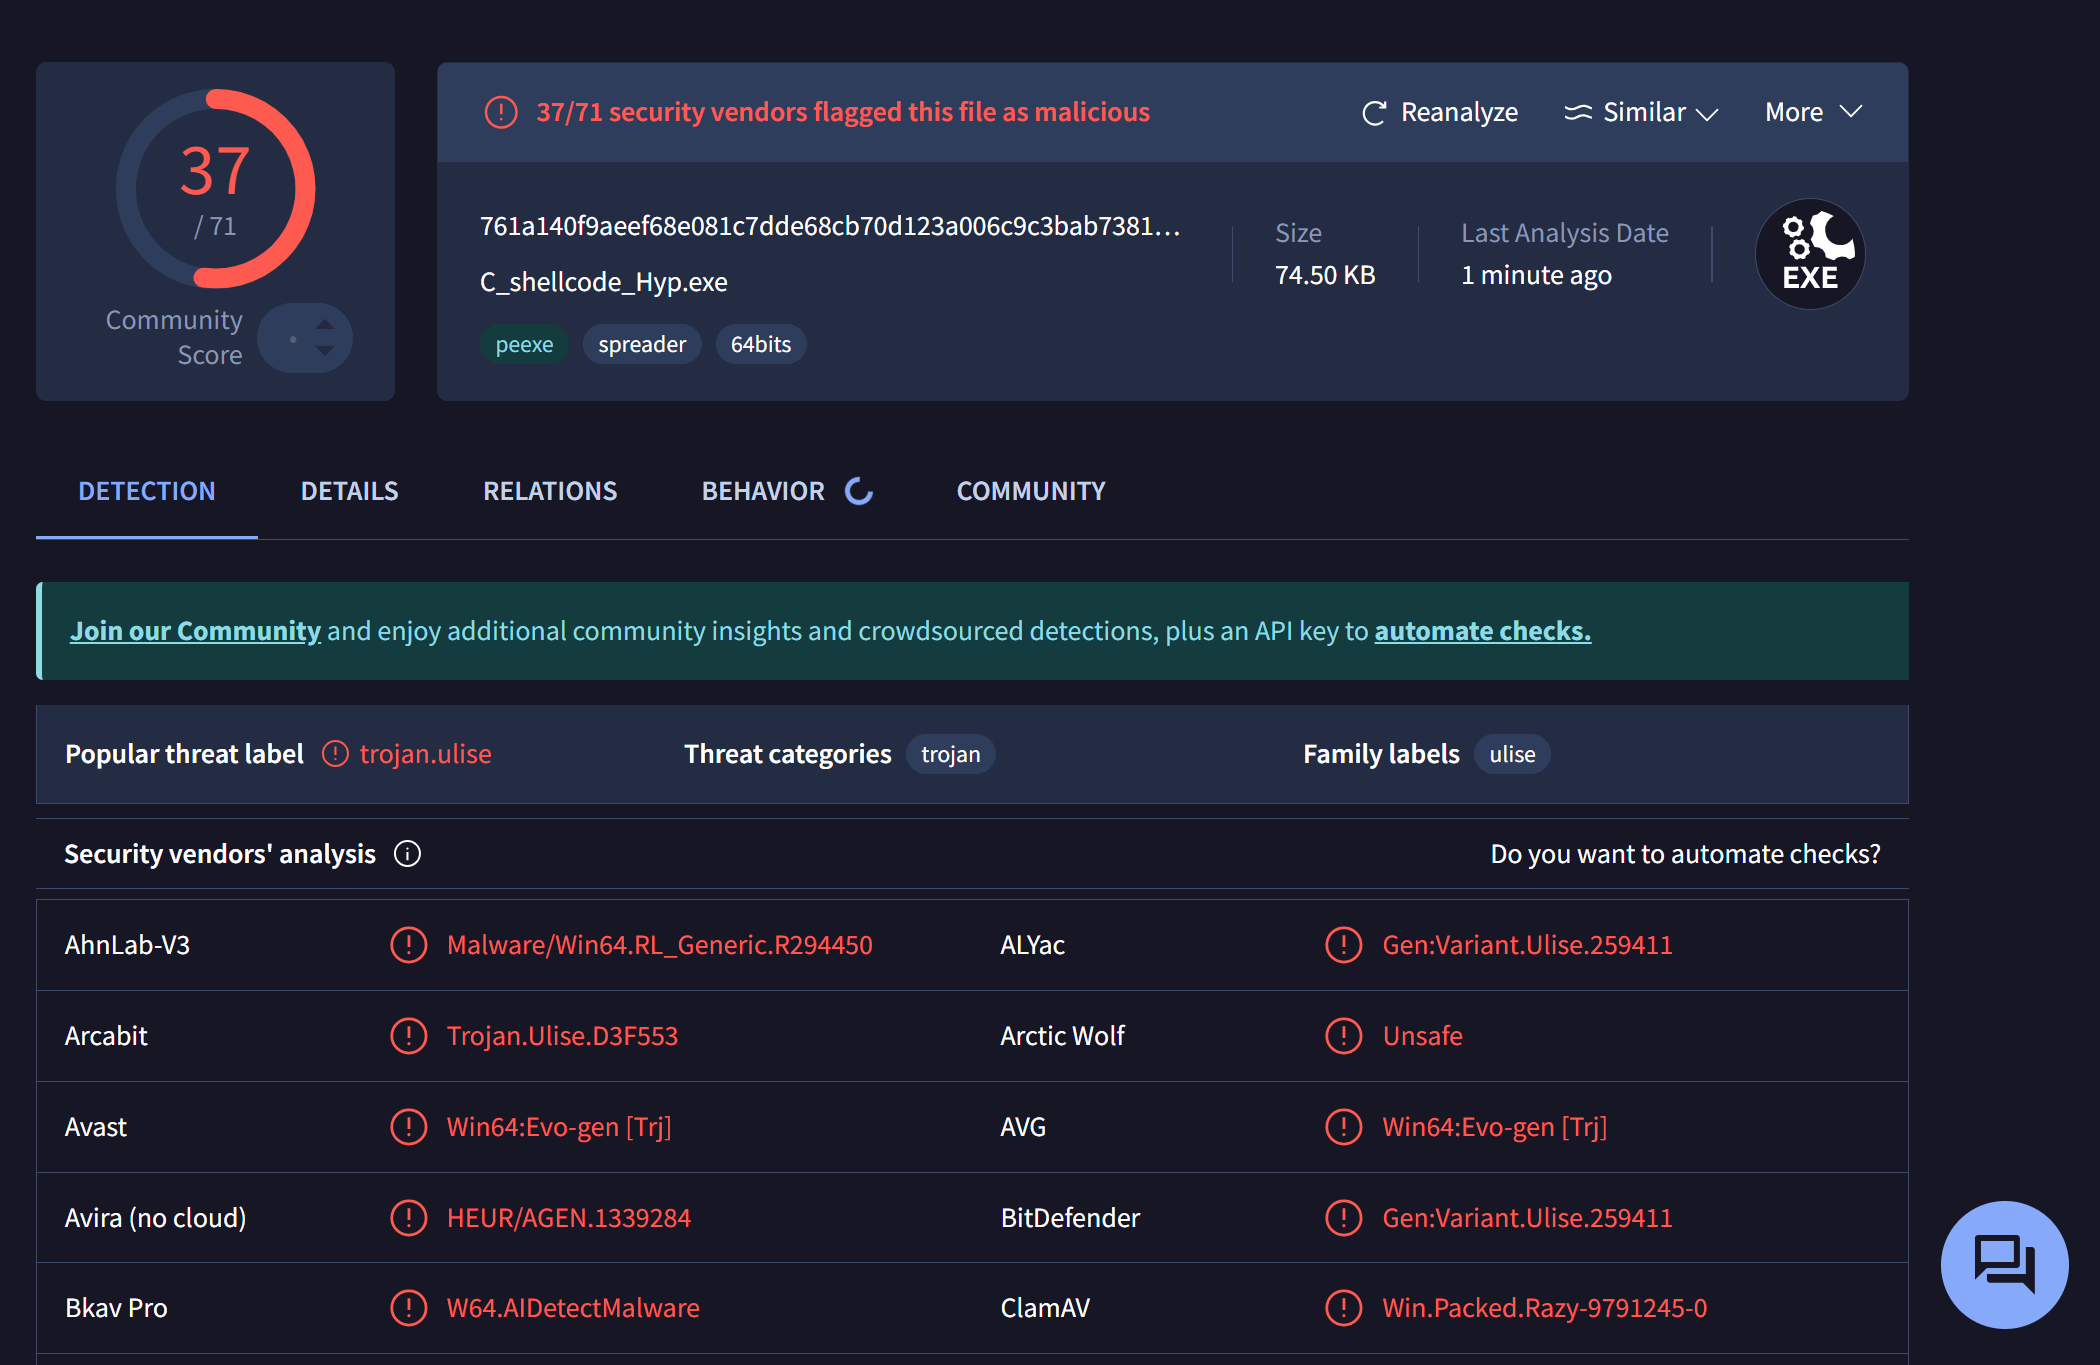Open the chat bubble widget
The width and height of the screenshot is (2100, 1365).
2004,1264
